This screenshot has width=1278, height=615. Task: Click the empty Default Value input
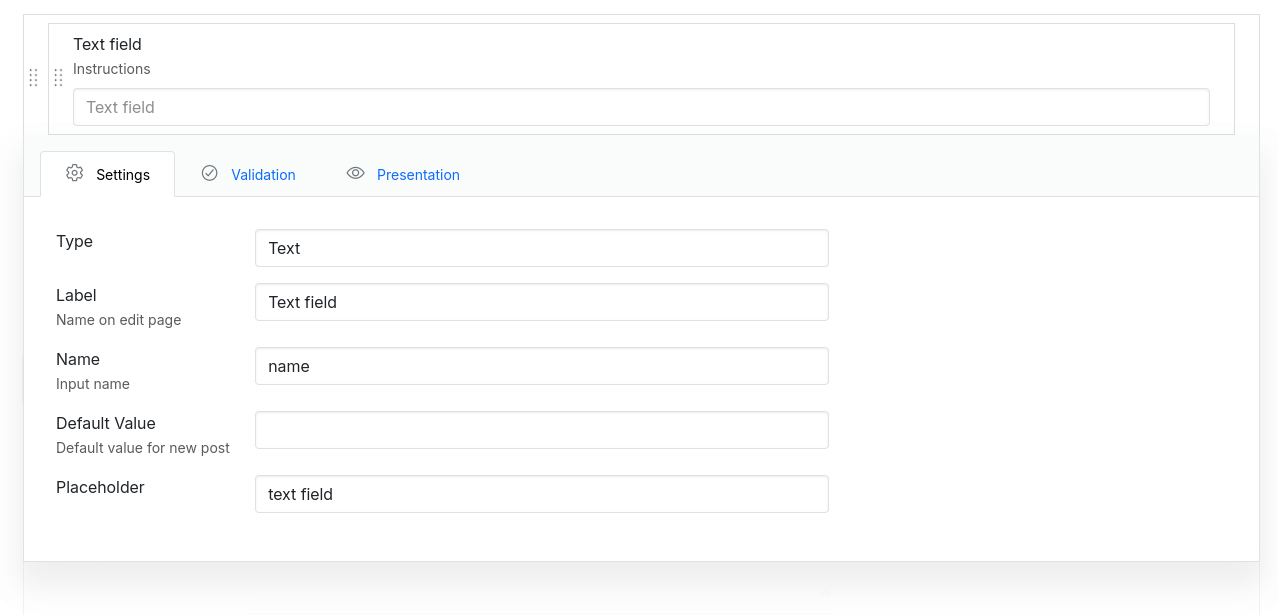pos(541,429)
